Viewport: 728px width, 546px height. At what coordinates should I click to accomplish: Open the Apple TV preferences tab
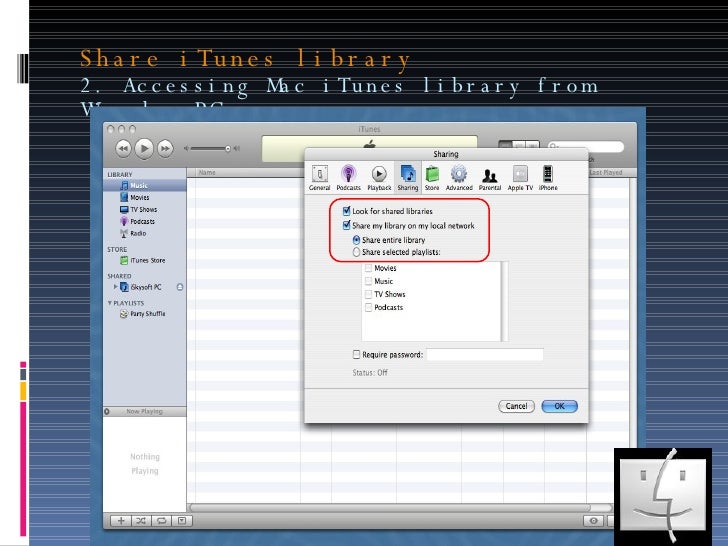point(520,177)
